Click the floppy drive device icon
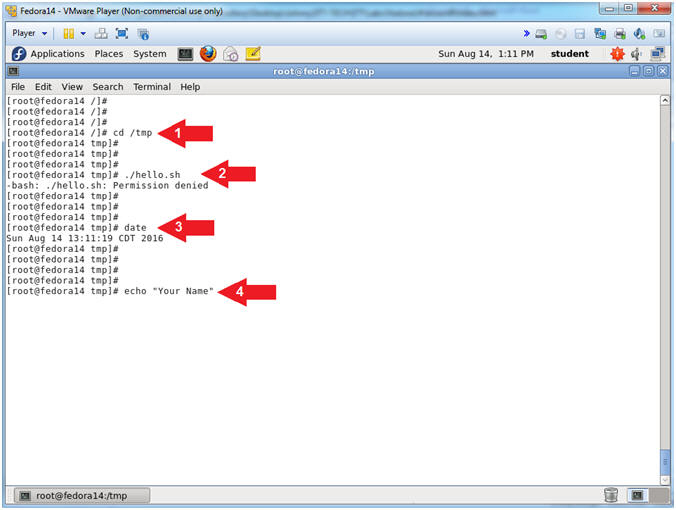Viewport: 676px width, 510px height. coord(580,34)
